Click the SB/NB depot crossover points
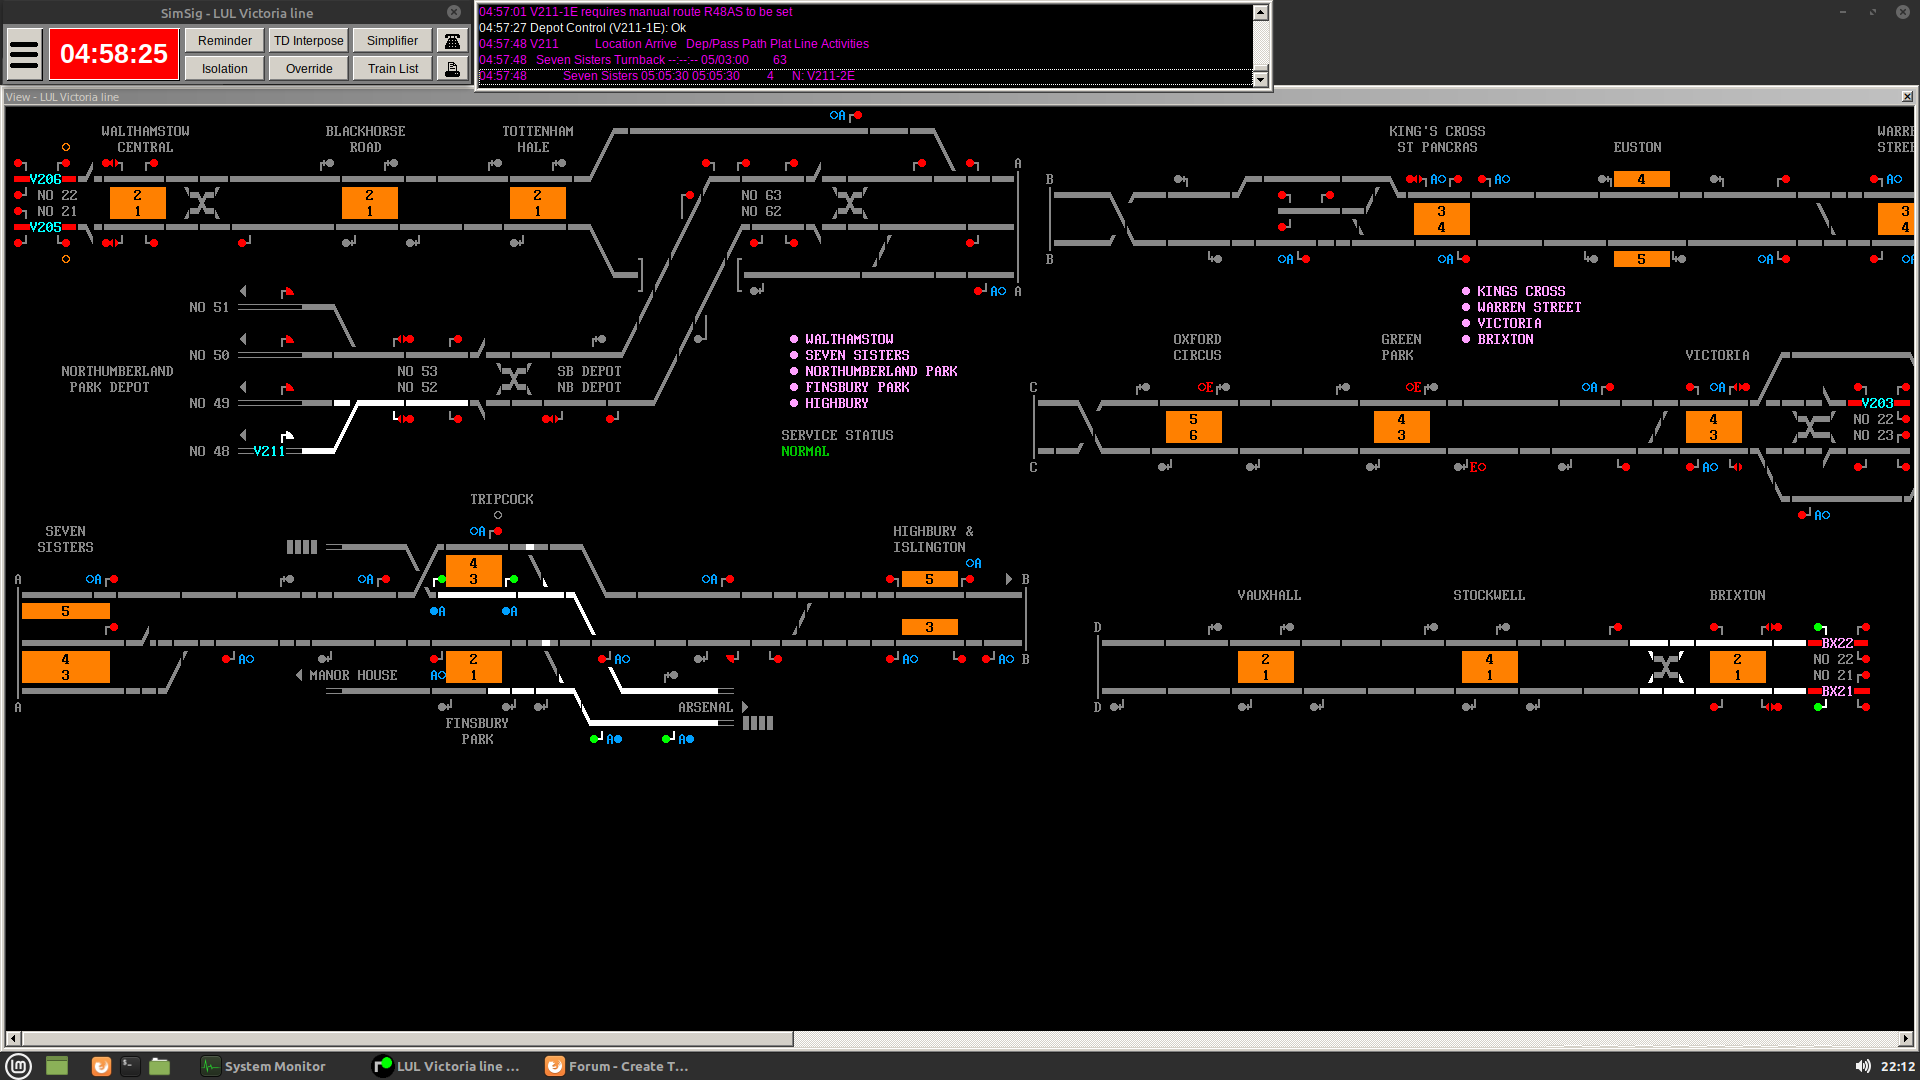Image resolution: width=1920 pixels, height=1080 pixels. [x=514, y=379]
